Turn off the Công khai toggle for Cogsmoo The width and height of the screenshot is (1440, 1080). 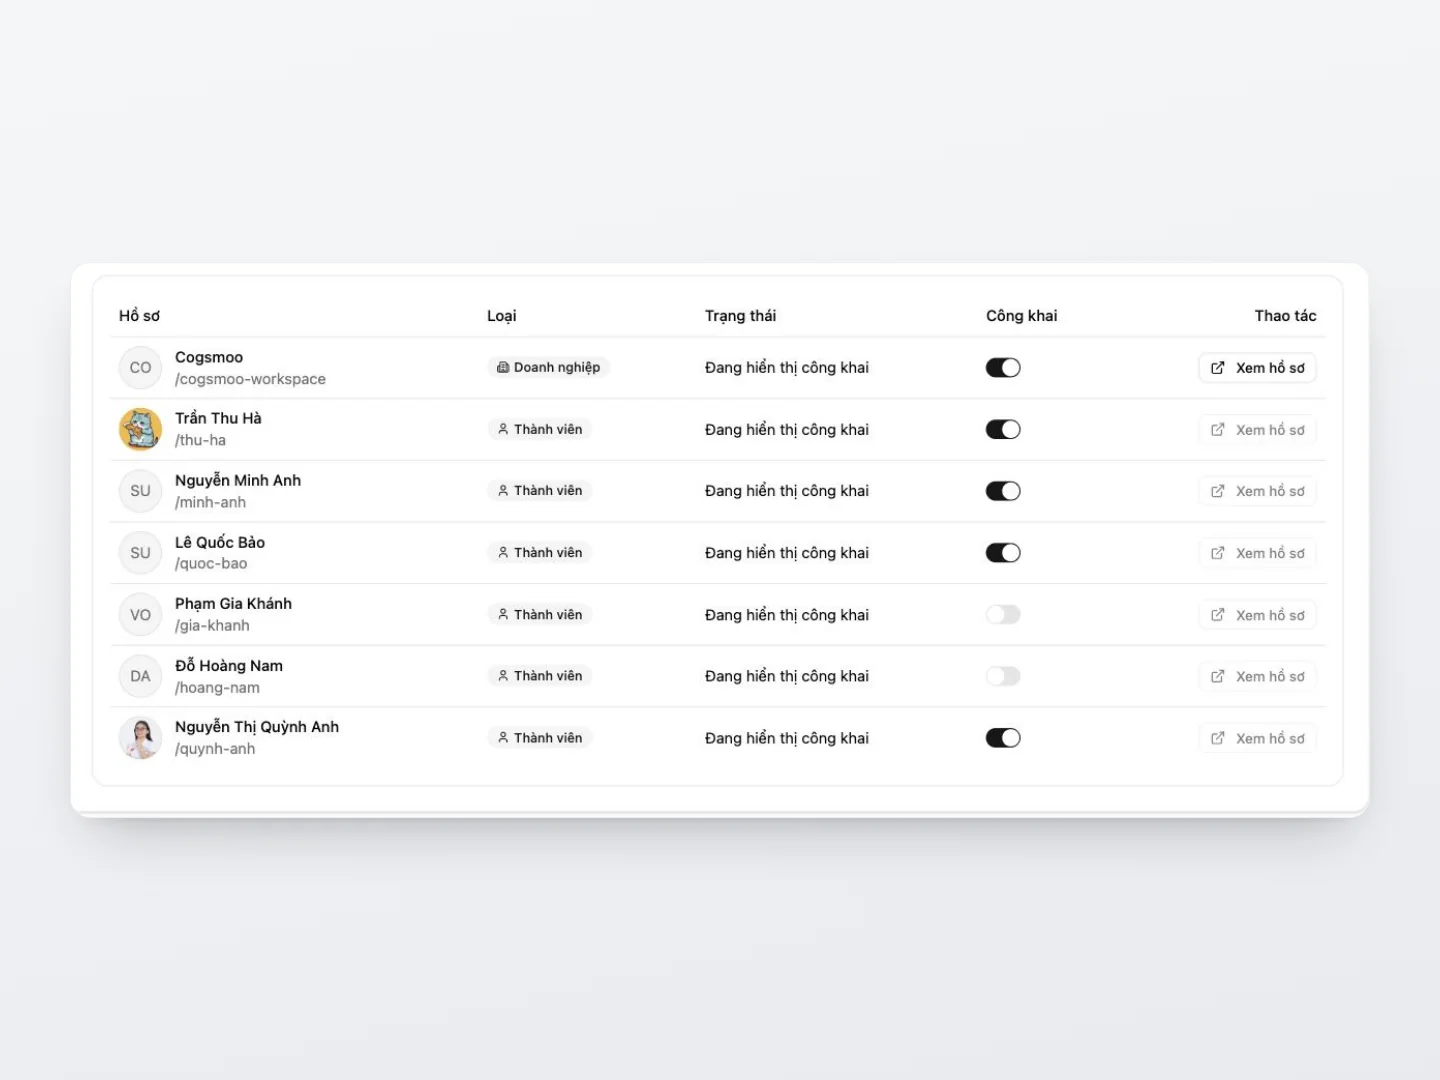(1003, 368)
